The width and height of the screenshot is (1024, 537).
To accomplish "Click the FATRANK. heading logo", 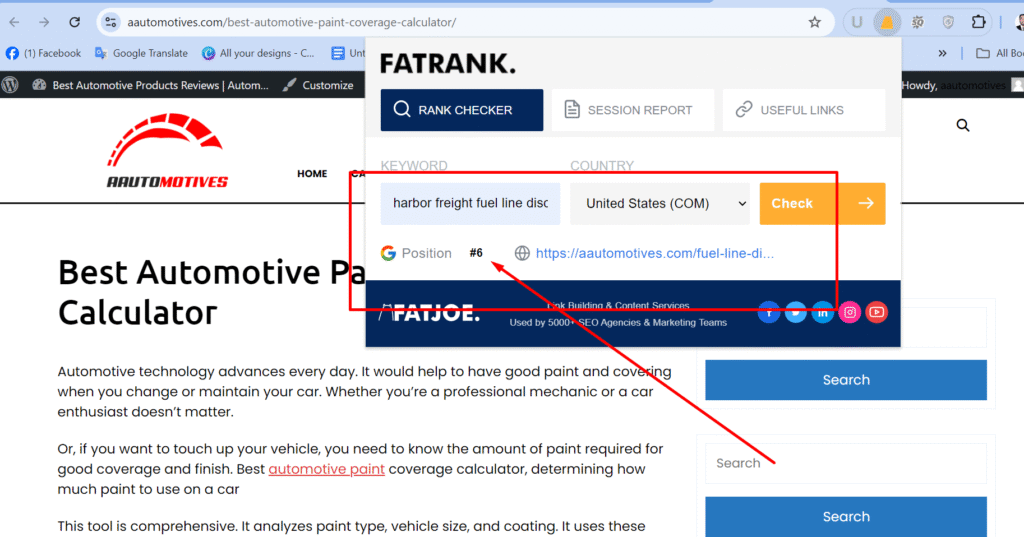I will click(448, 63).
